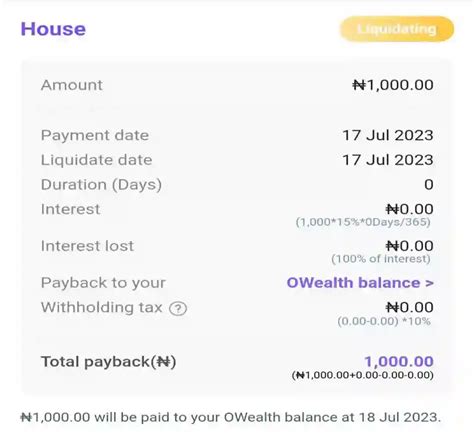The width and height of the screenshot is (474, 438).
Task: Click the Duration value 0
Action: pos(429,185)
